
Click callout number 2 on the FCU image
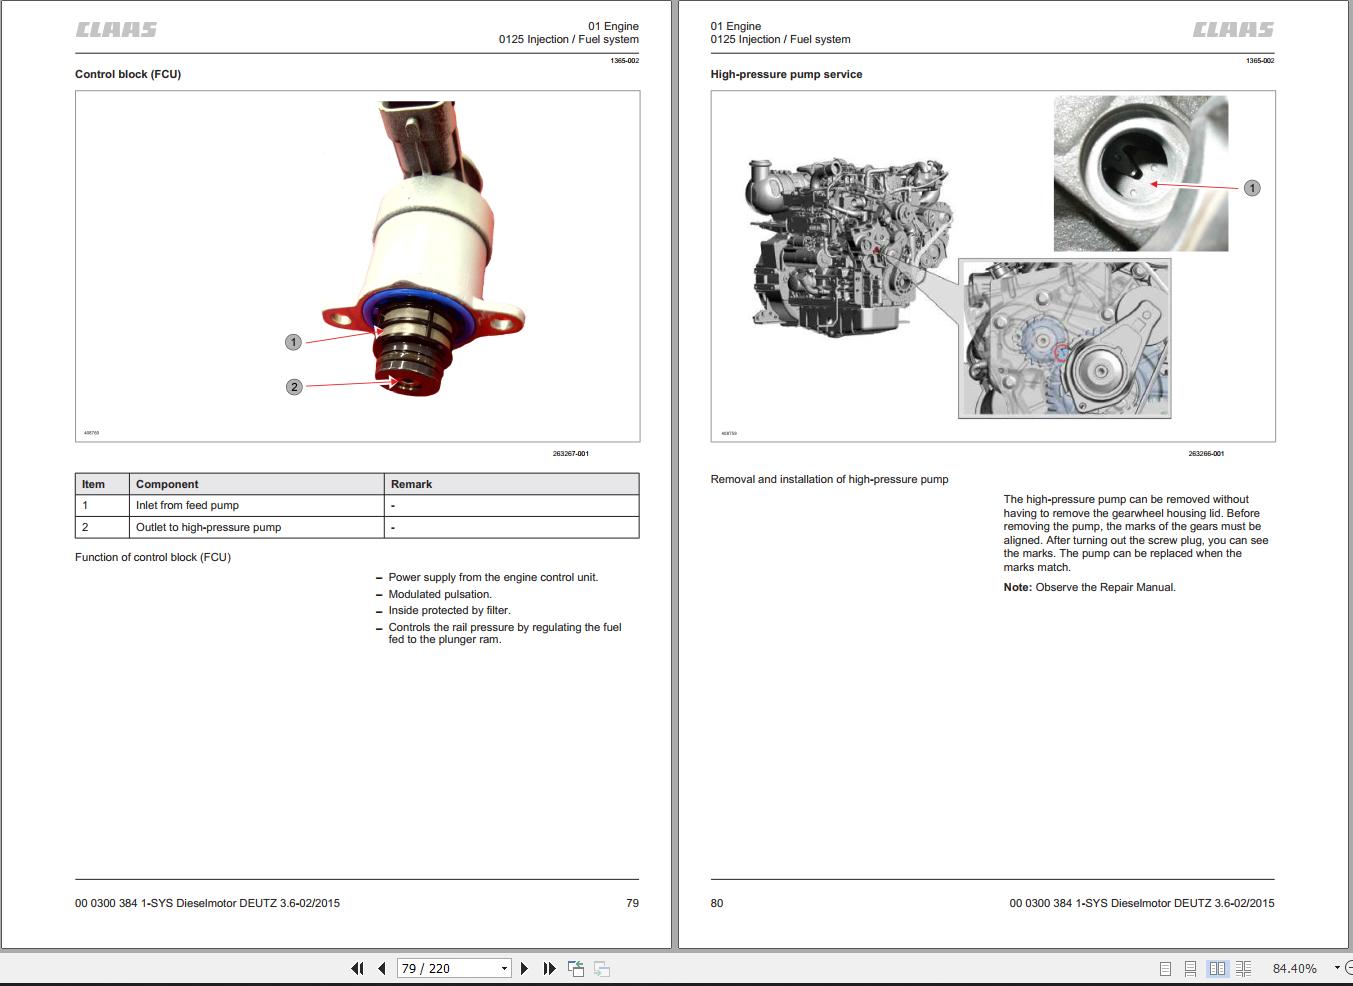pos(294,387)
